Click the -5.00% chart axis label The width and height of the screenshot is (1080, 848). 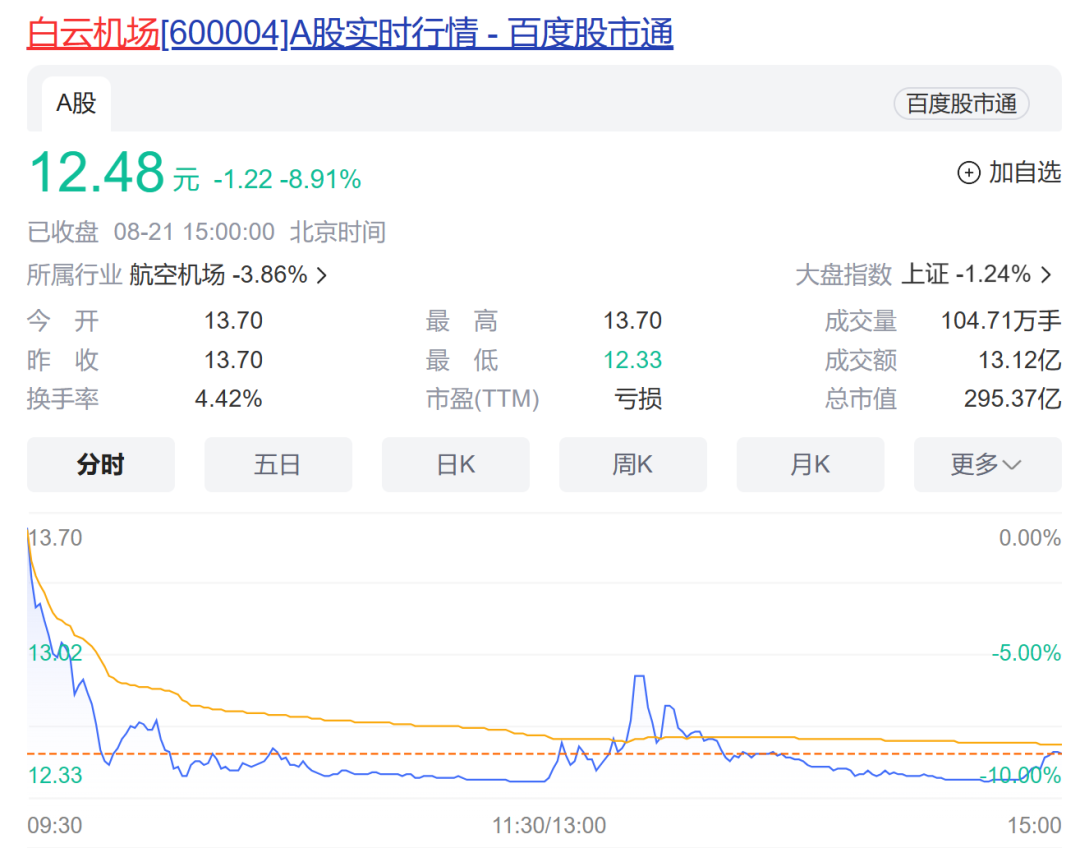click(x=1026, y=652)
